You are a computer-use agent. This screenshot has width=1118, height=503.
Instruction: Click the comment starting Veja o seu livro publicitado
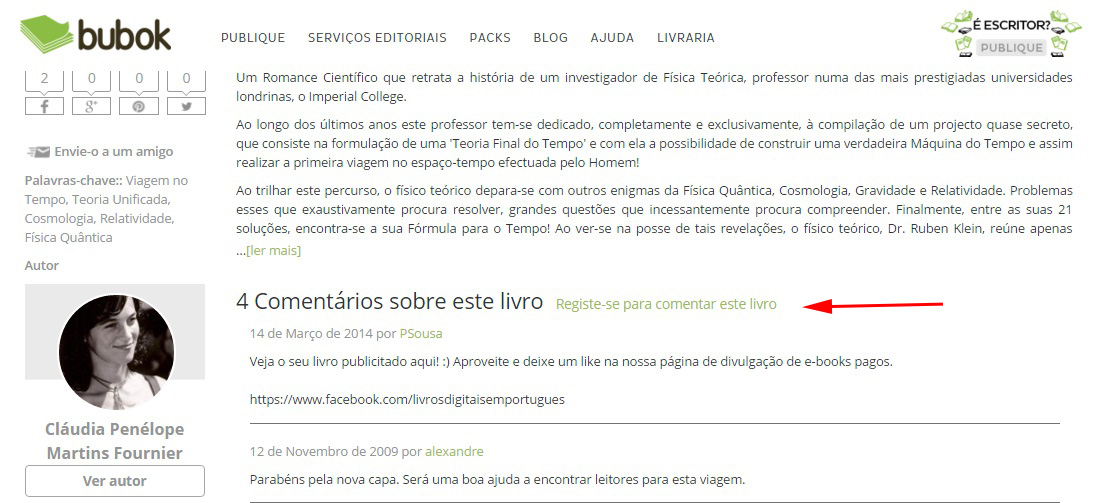coord(571,361)
